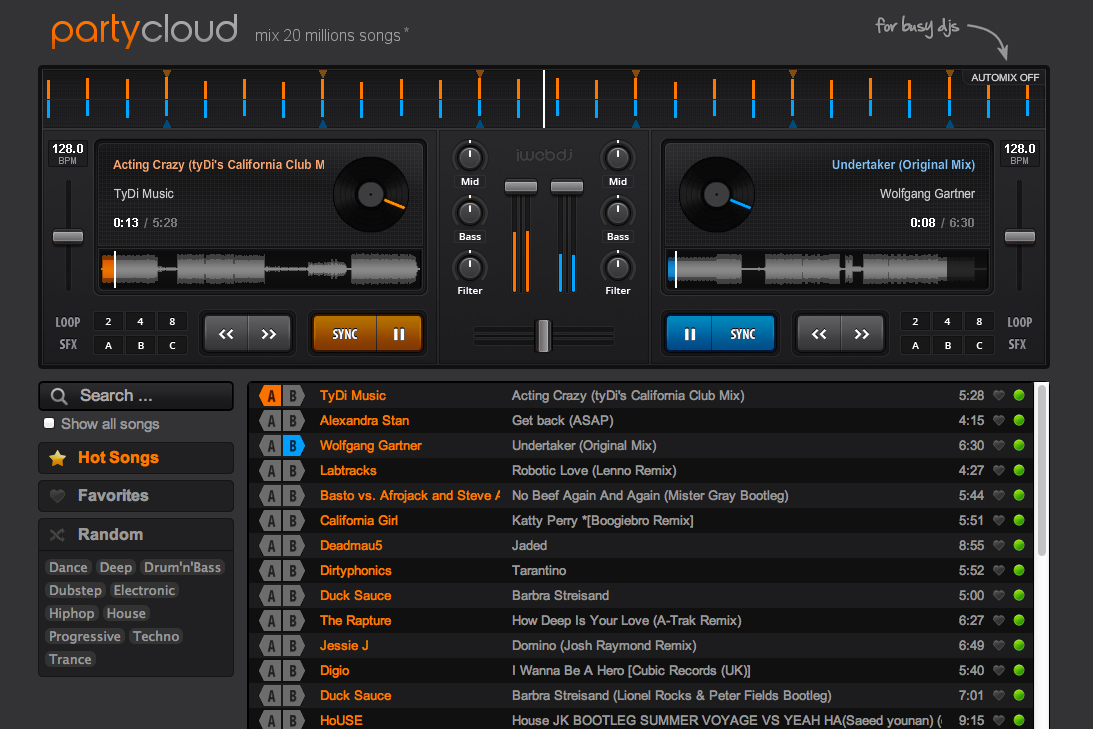This screenshot has width=1093, height=729.
Task: Select the Random songs tab
Action: pyautogui.click(x=136, y=535)
